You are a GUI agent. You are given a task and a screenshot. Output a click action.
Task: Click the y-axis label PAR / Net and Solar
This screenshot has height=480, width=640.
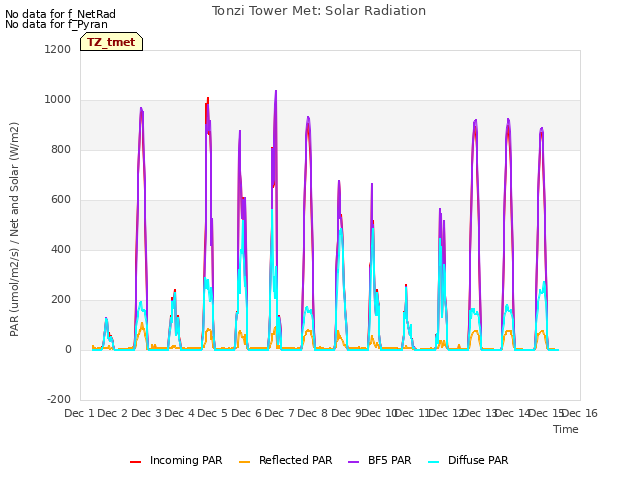tap(14, 229)
